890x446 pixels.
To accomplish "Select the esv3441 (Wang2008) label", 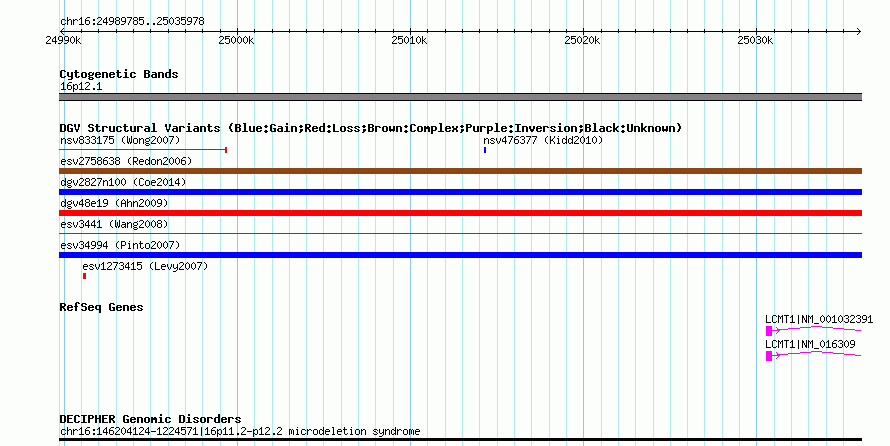I will click(x=114, y=224).
